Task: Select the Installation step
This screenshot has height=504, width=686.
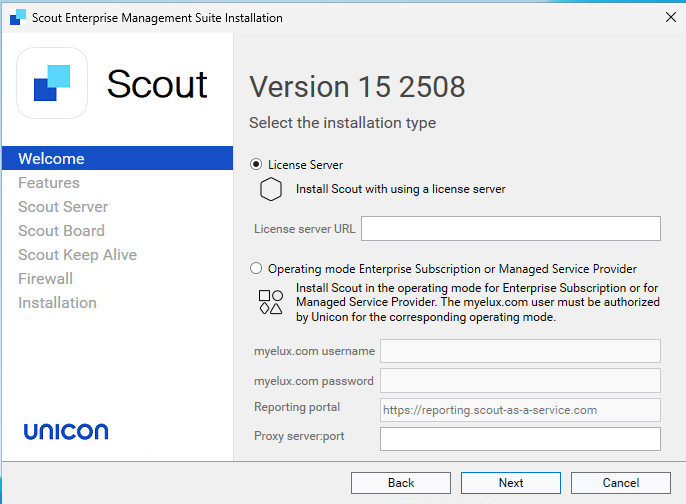Action: [57, 303]
